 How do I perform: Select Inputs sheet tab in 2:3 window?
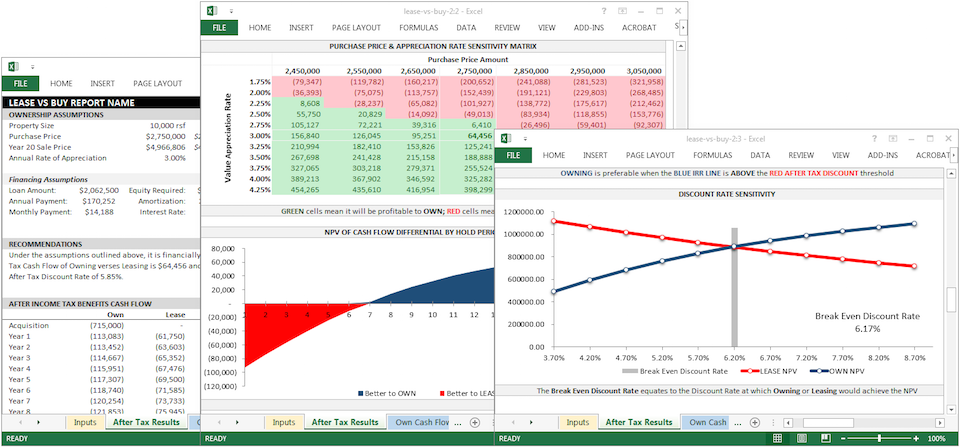point(578,422)
